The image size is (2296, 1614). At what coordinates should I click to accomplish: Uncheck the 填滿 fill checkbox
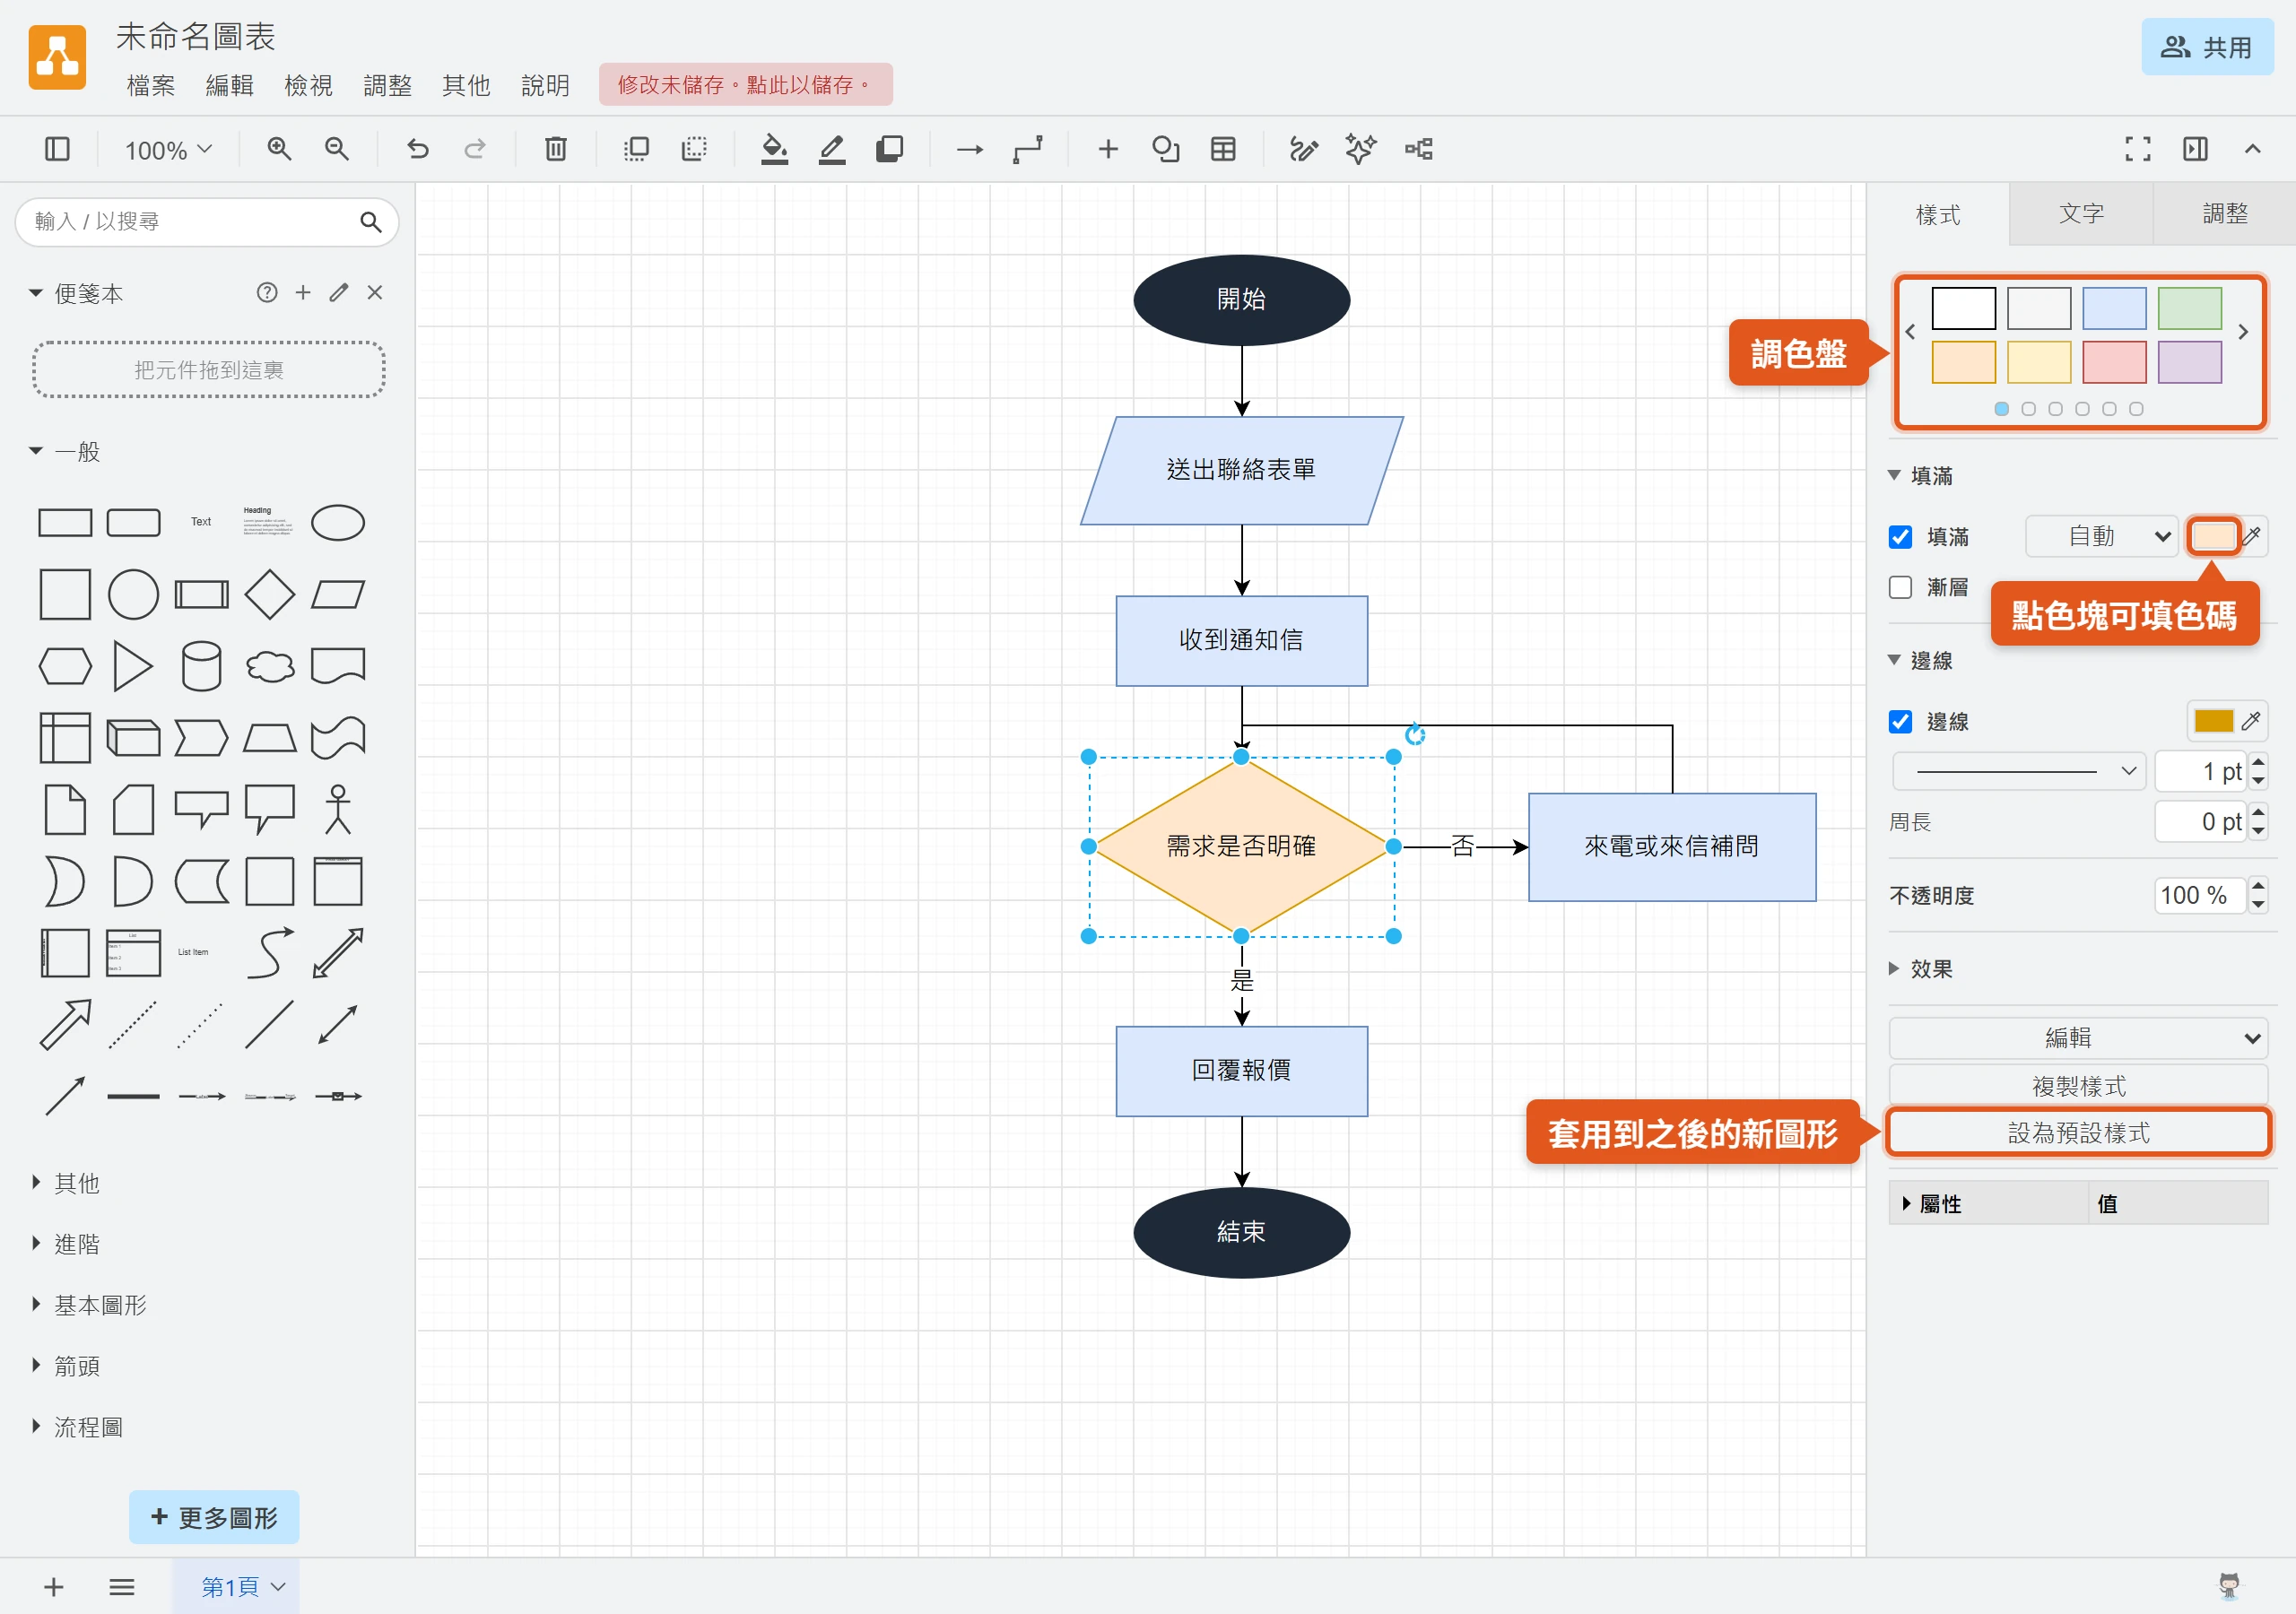(1900, 537)
